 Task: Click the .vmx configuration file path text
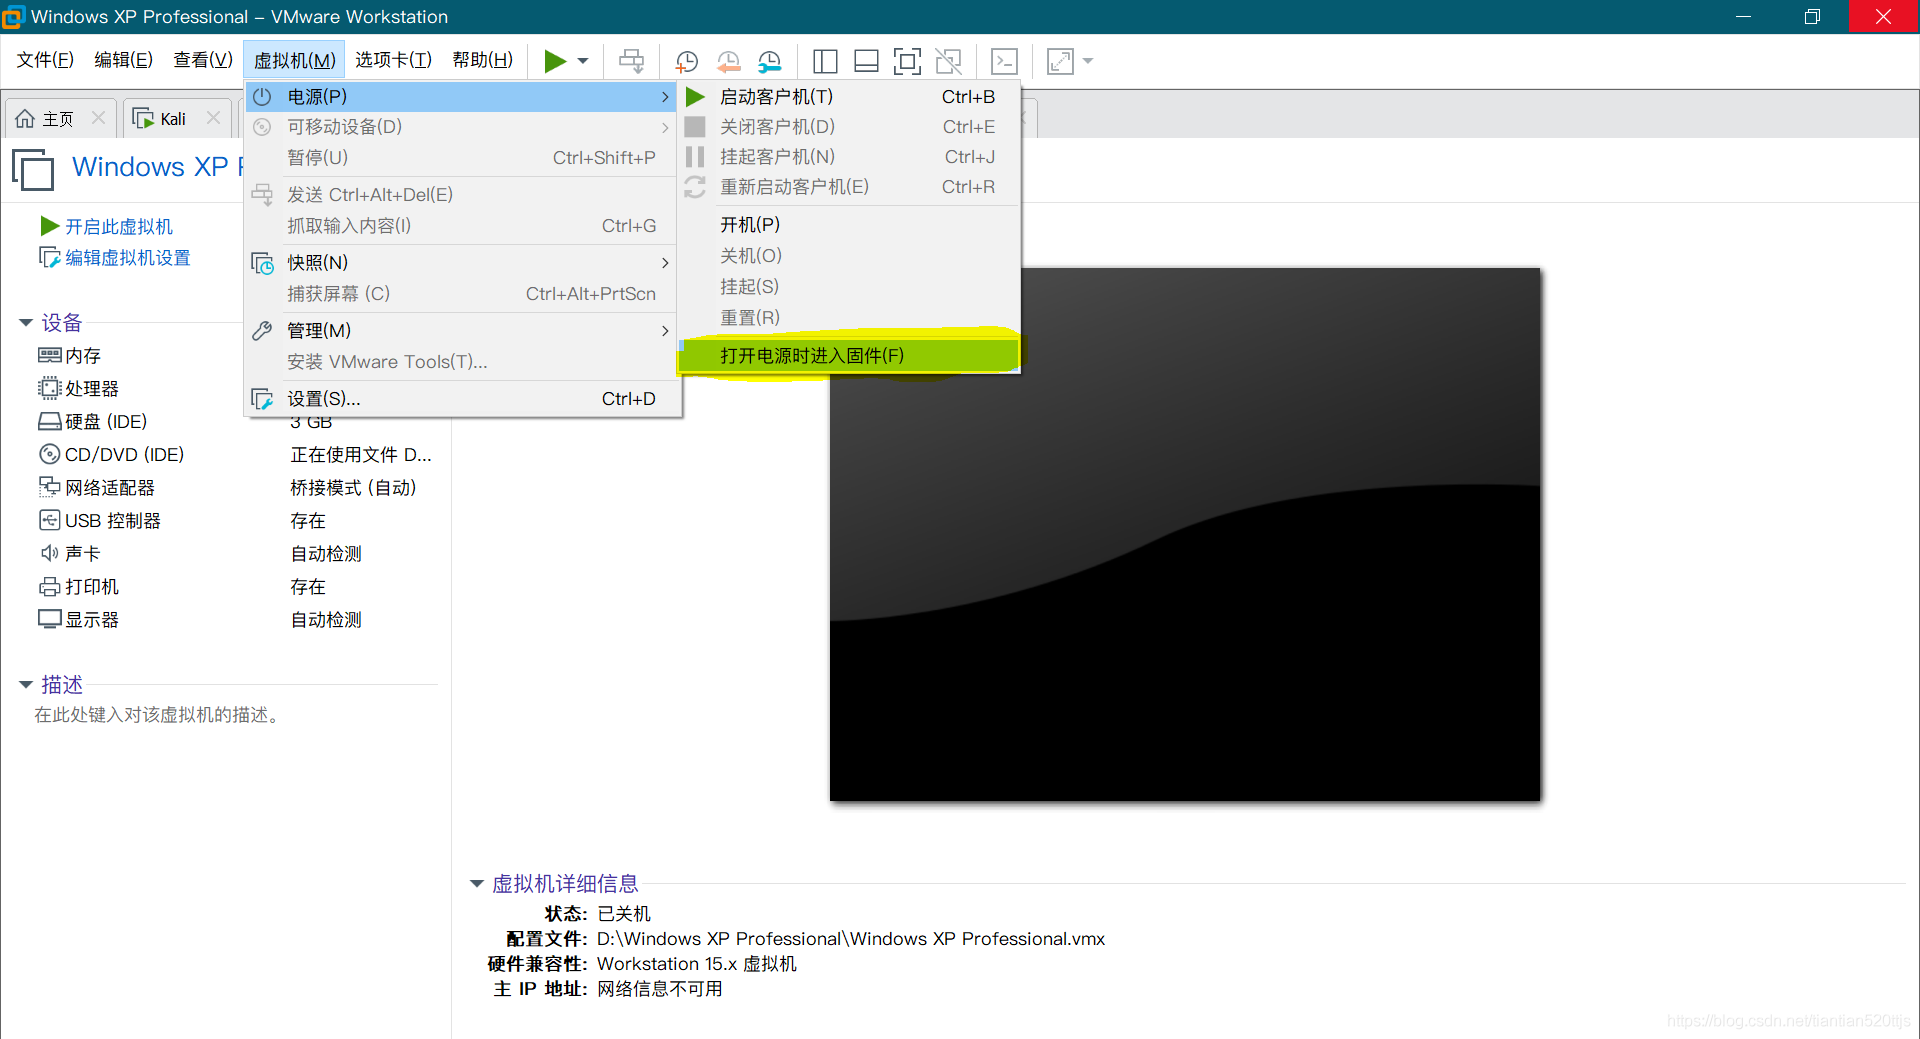click(x=851, y=939)
